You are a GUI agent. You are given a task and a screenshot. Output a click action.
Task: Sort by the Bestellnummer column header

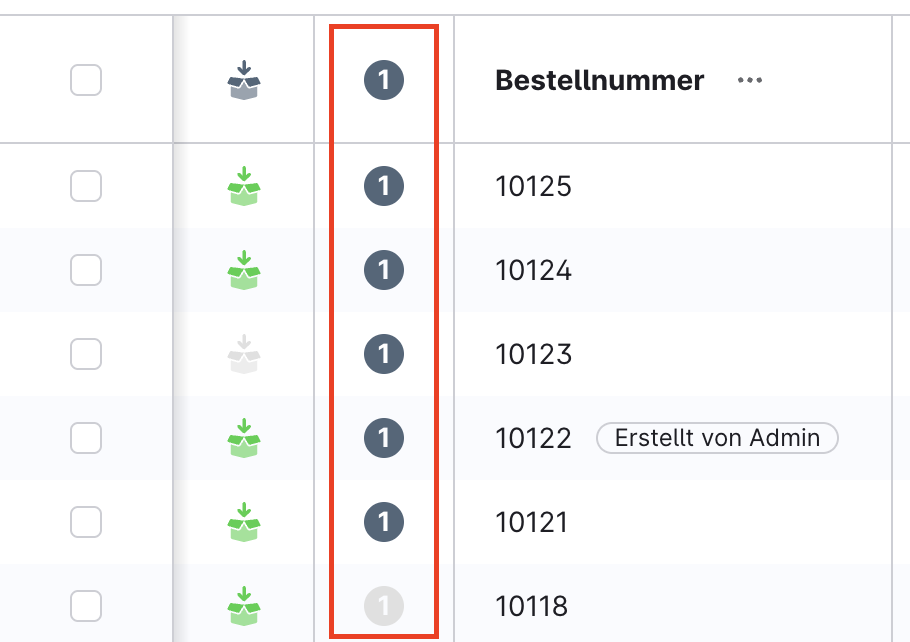tap(599, 80)
